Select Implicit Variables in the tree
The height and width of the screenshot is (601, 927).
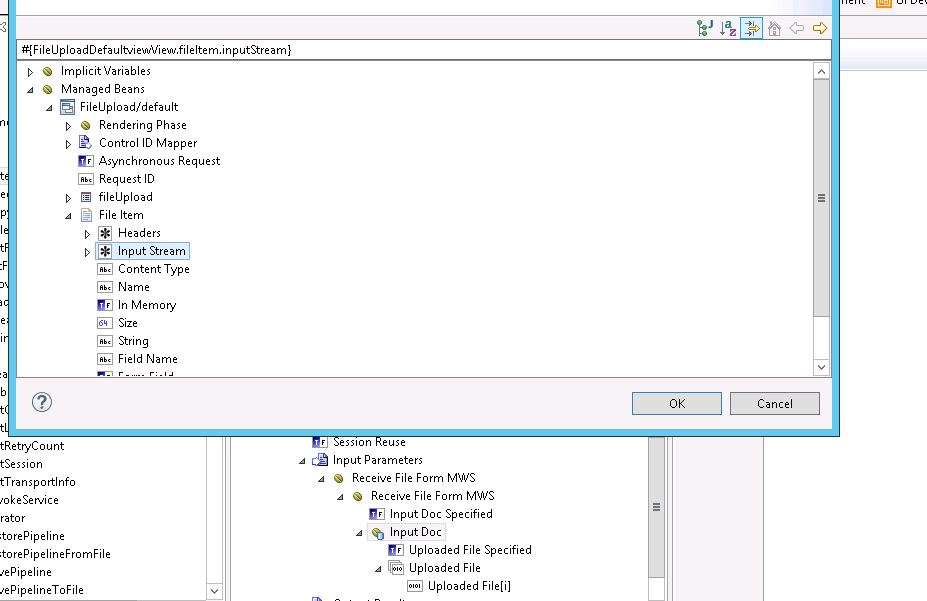pyautogui.click(x=105, y=71)
